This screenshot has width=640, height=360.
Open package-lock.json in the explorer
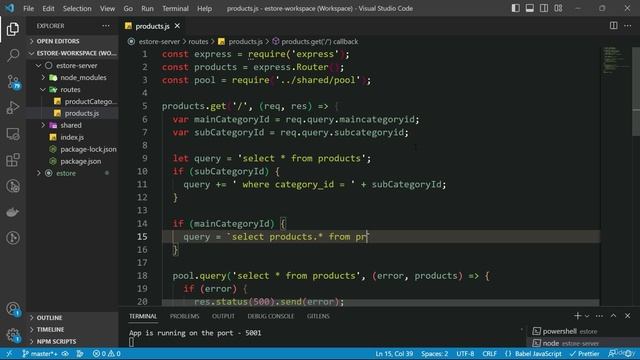pos(73,149)
